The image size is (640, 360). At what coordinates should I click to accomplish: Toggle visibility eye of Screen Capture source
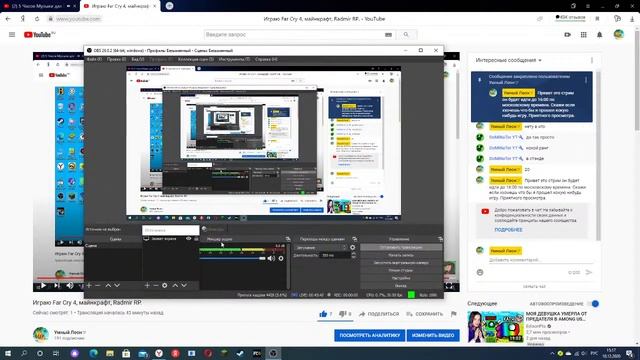point(189,239)
